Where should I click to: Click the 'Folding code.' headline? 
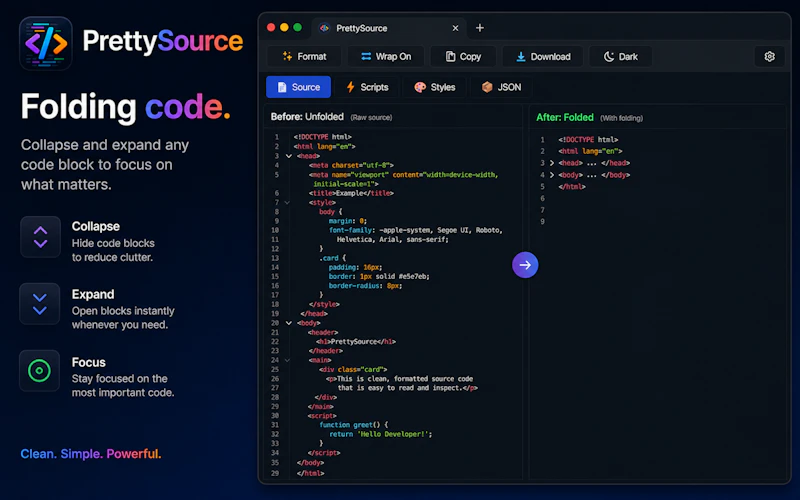[126, 107]
